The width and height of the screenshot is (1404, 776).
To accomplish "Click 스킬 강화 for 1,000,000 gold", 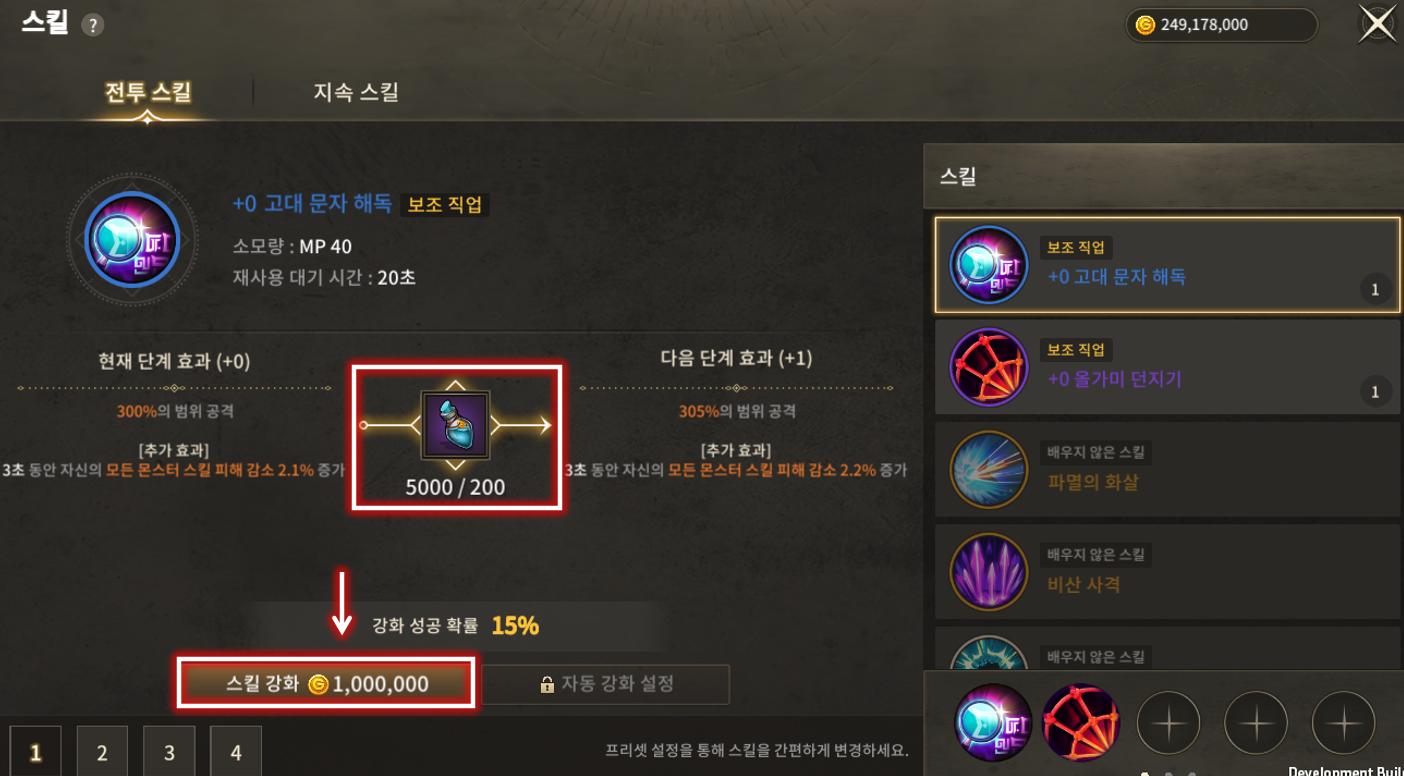I will pyautogui.click(x=326, y=684).
